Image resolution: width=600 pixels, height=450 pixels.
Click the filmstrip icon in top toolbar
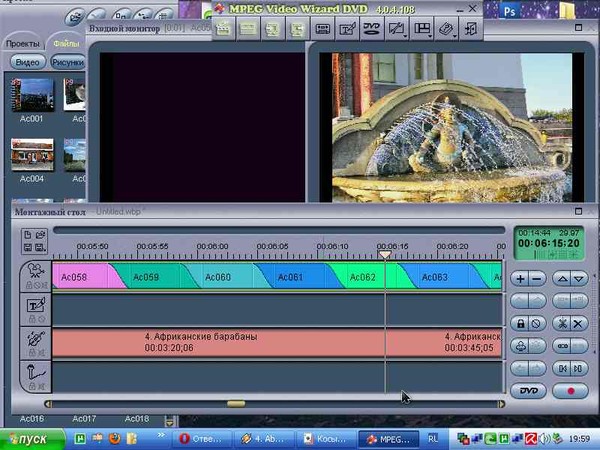(x=248, y=29)
